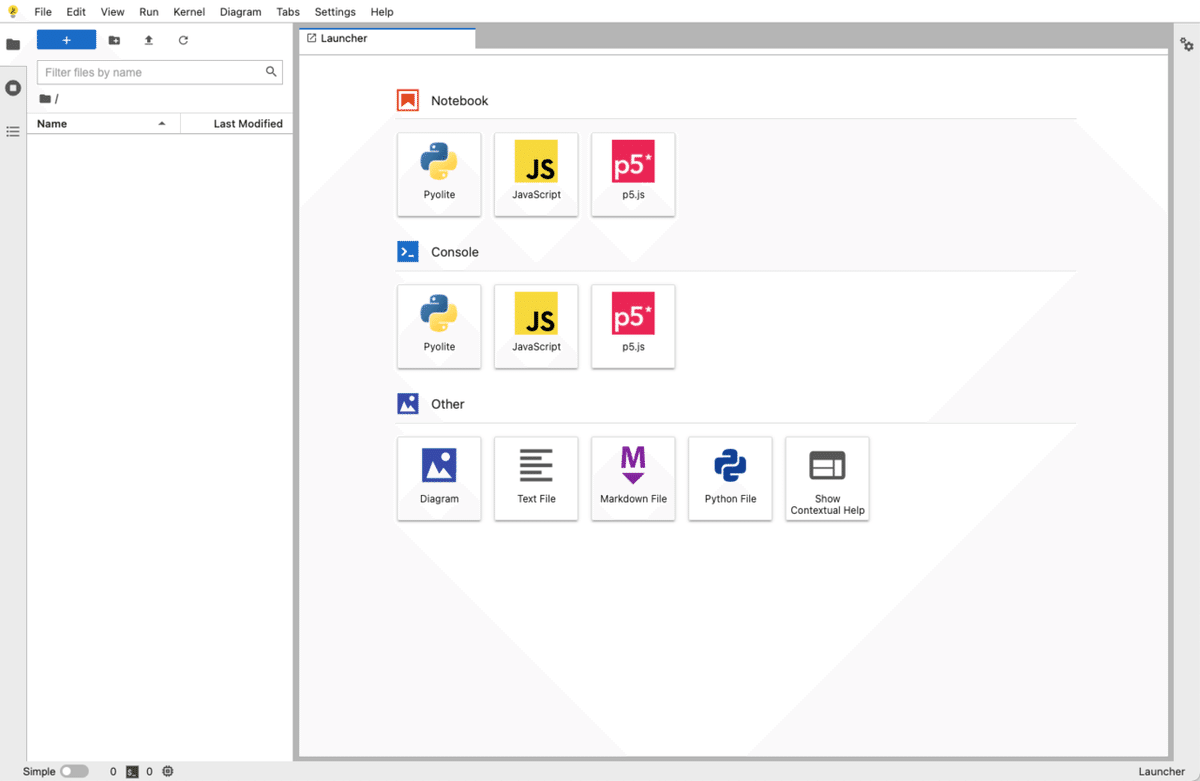Open the Help menu
Viewport: 1200px width, 781px height.
point(382,12)
